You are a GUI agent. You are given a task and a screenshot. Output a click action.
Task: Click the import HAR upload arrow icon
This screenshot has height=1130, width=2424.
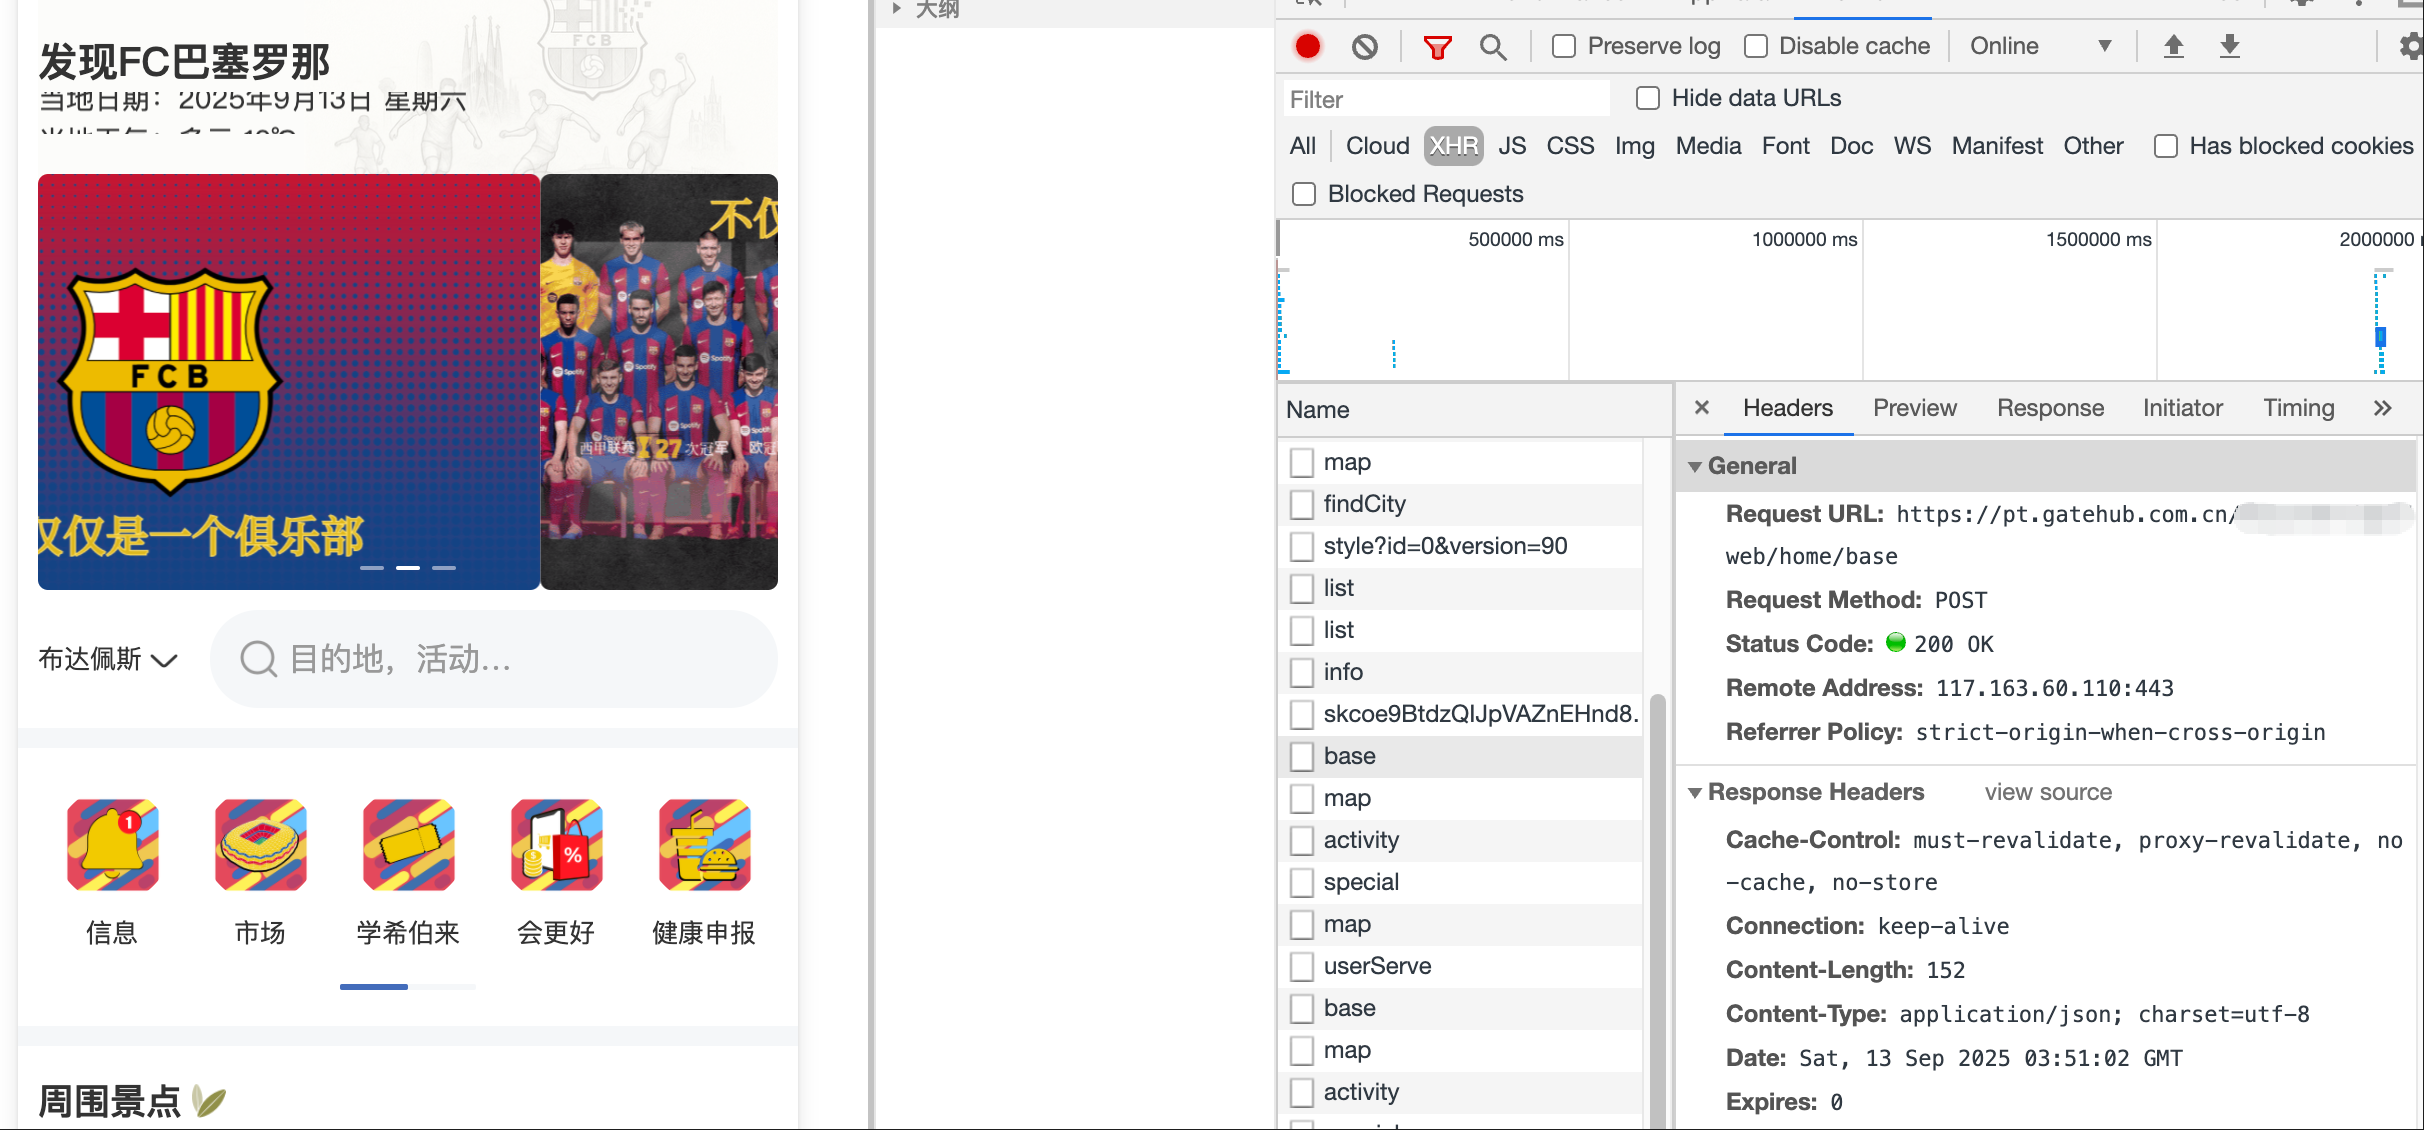(x=2173, y=46)
